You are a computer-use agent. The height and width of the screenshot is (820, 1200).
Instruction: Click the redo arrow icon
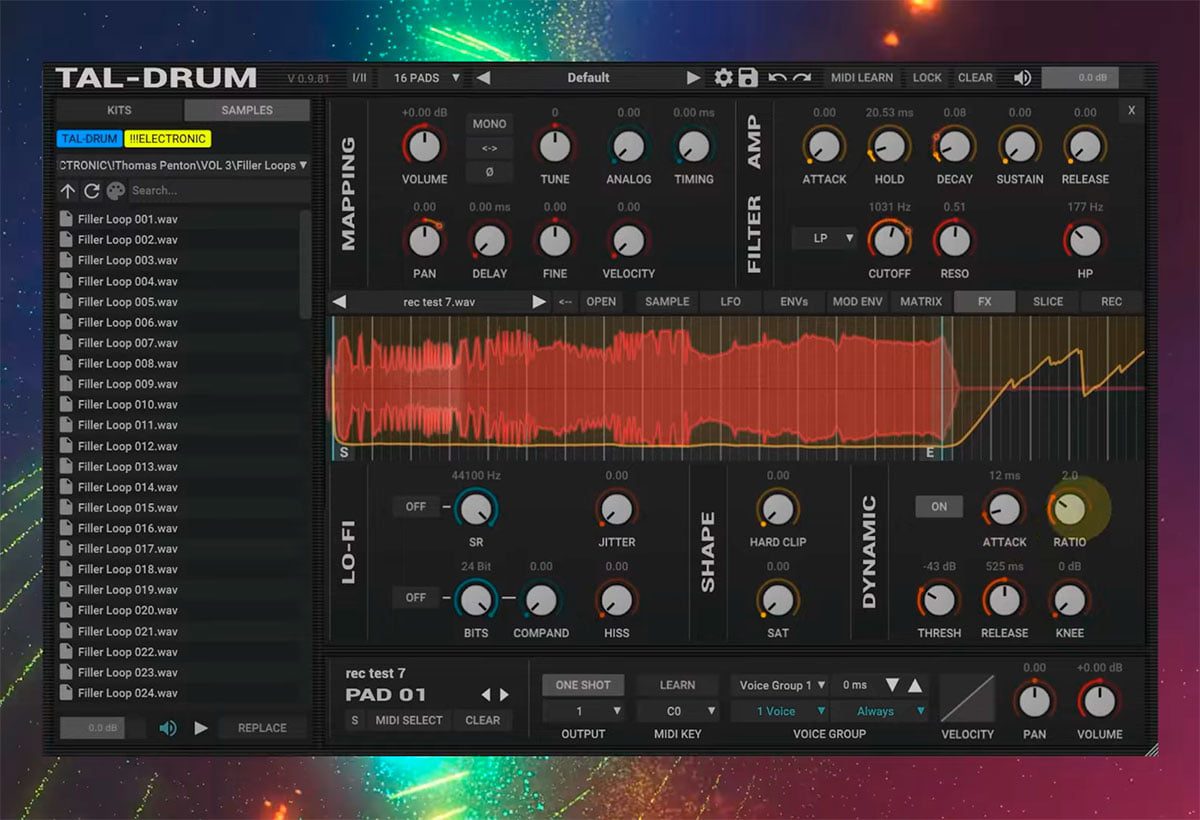point(804,78)
